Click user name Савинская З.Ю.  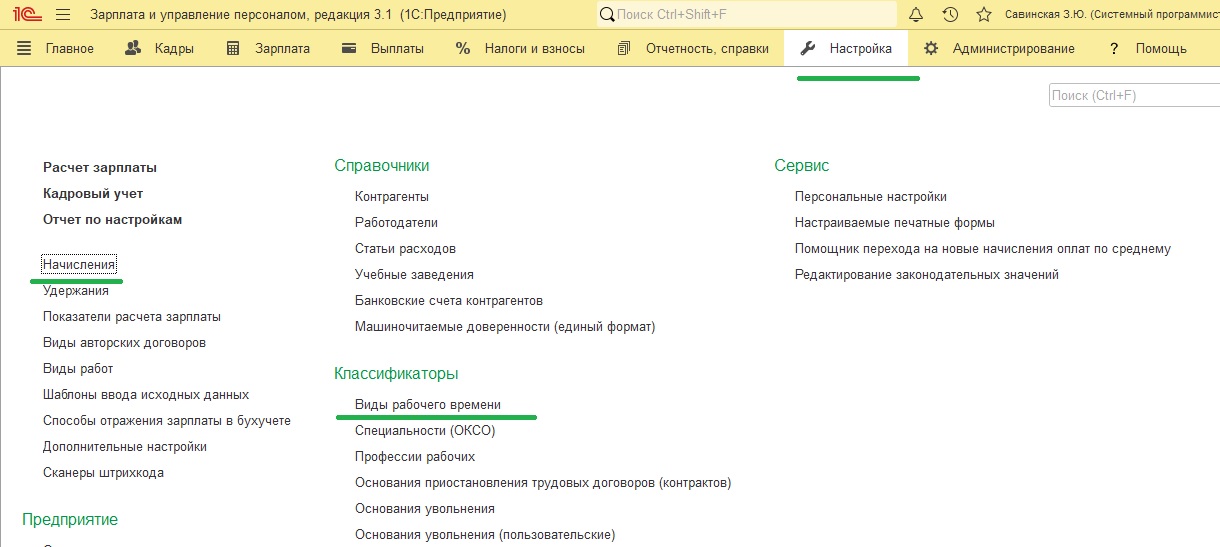[1112, 15]
